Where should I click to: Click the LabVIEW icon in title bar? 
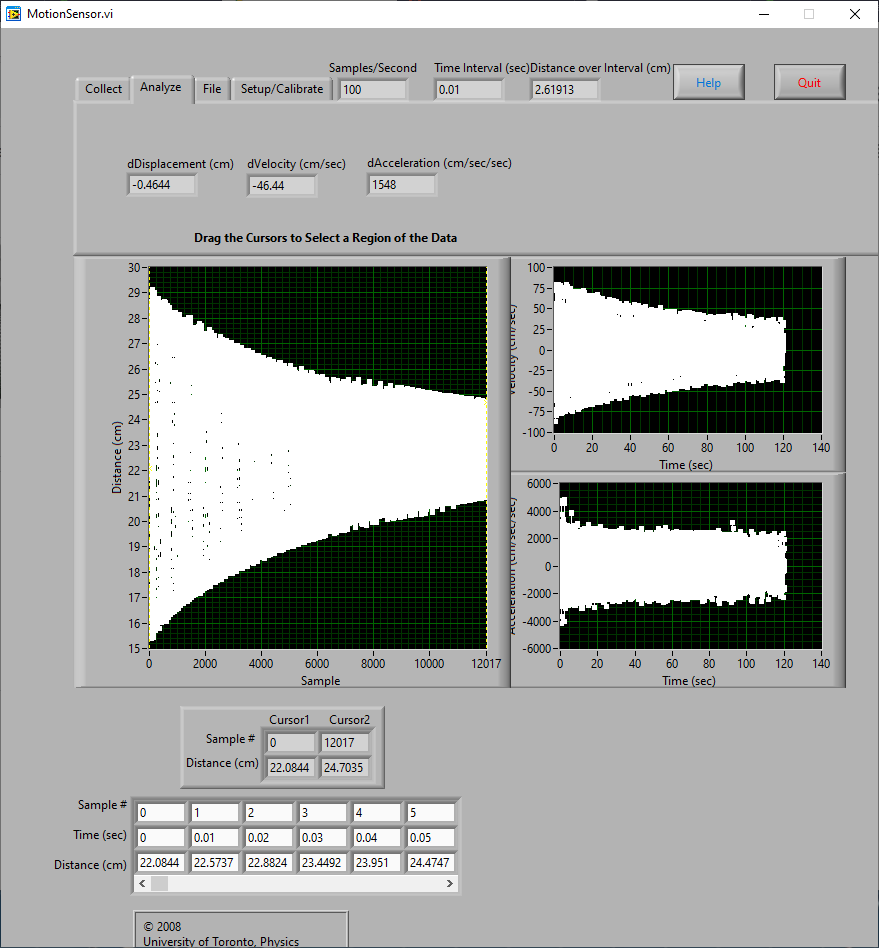click(x=13, y=13)
